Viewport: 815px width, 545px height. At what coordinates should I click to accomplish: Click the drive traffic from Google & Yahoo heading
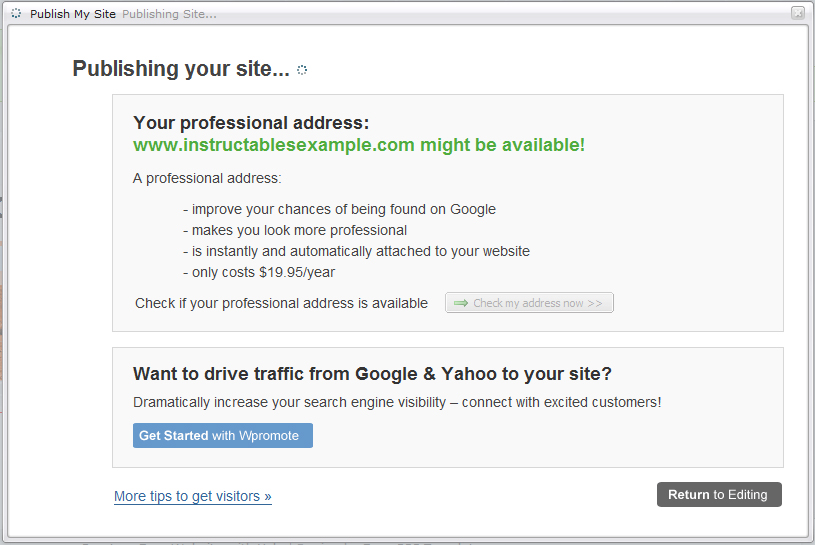(372, 374)
